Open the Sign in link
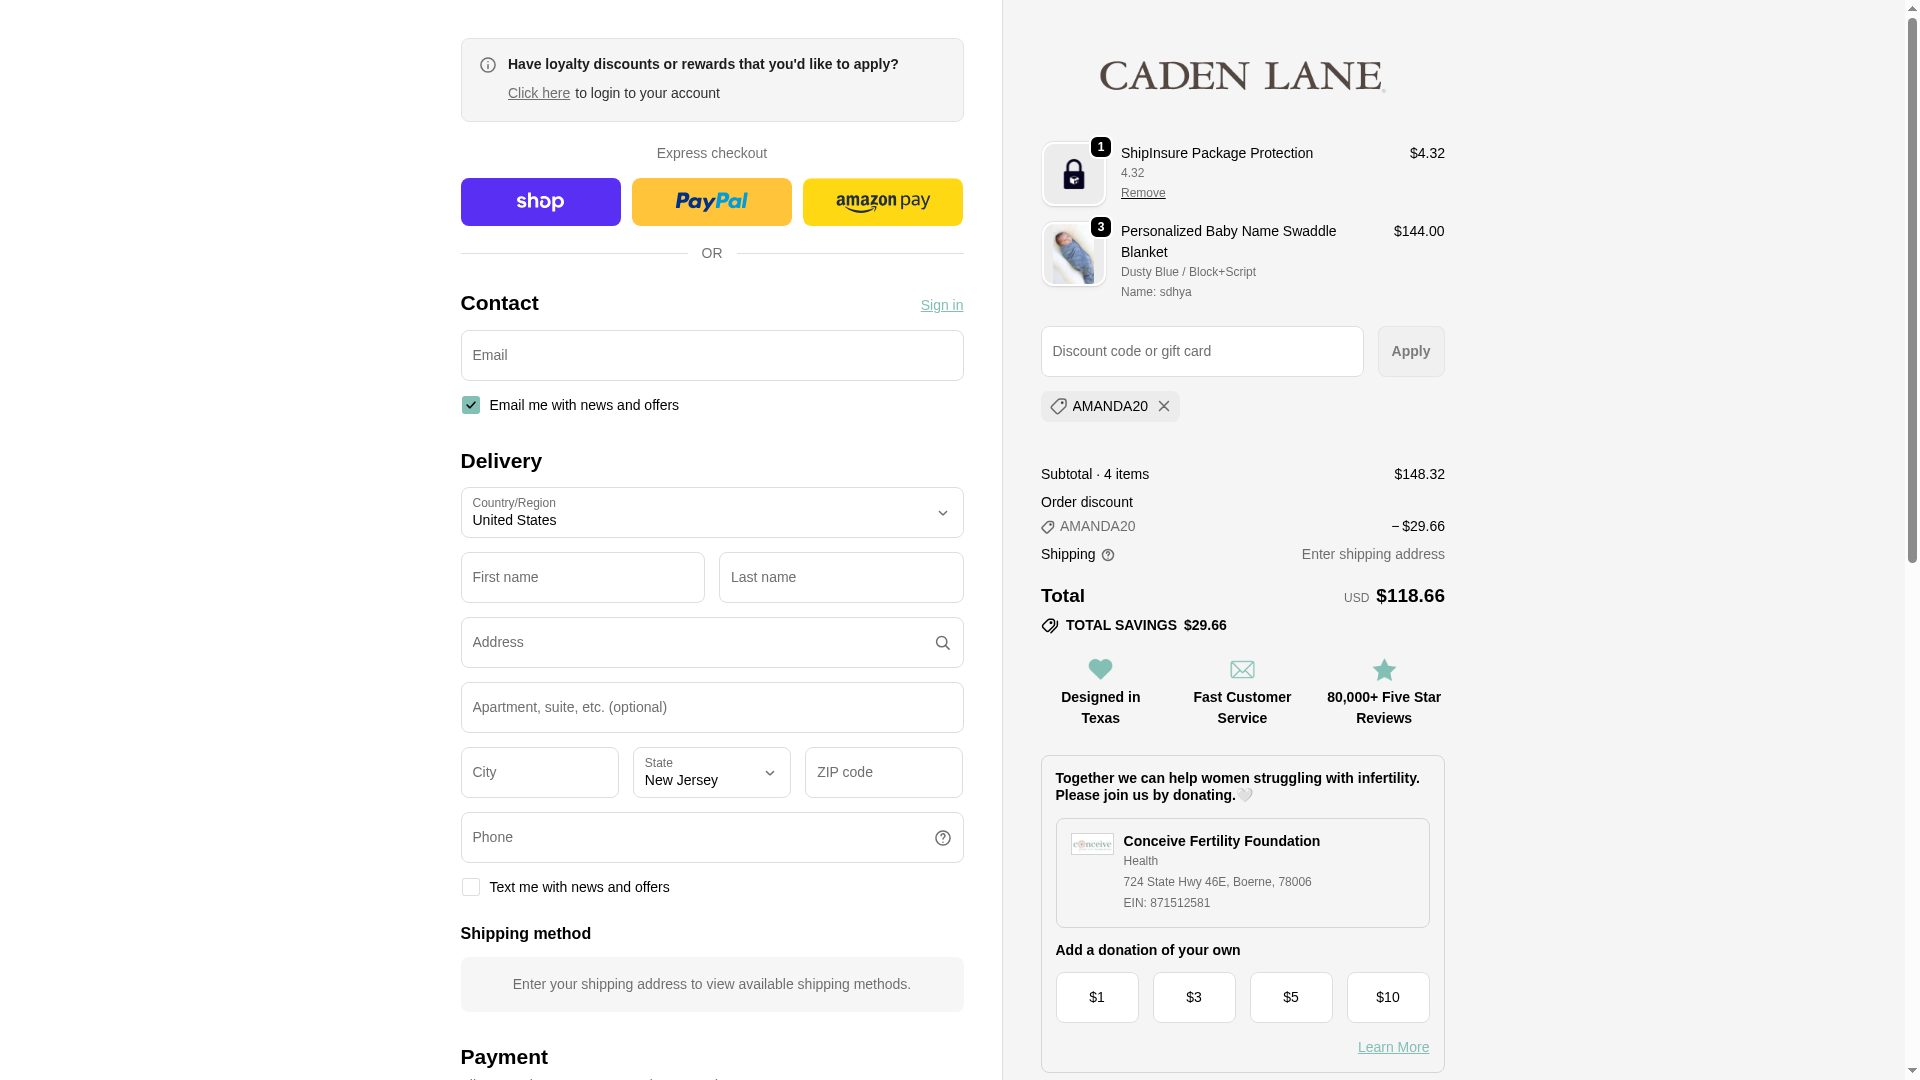 pos(941,305)
